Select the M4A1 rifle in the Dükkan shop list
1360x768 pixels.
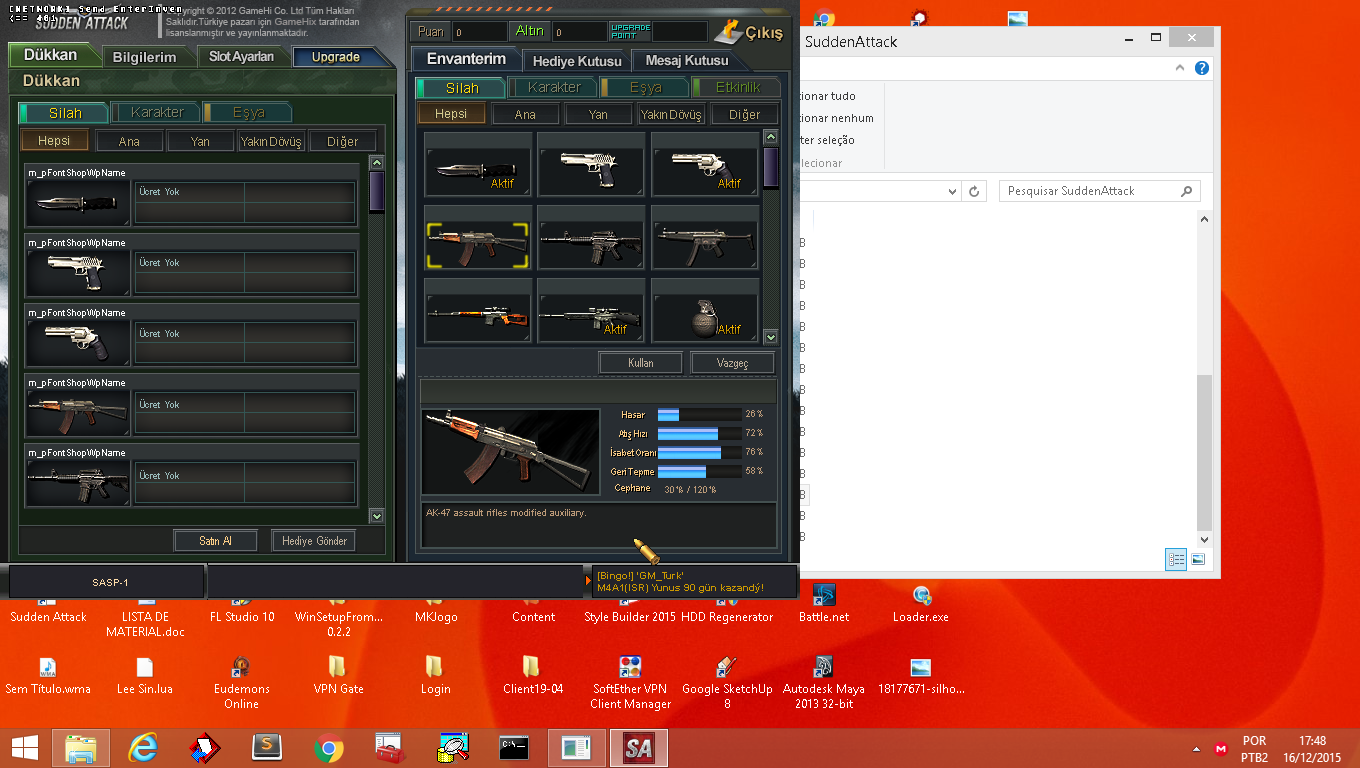click(x=78, y=484)
